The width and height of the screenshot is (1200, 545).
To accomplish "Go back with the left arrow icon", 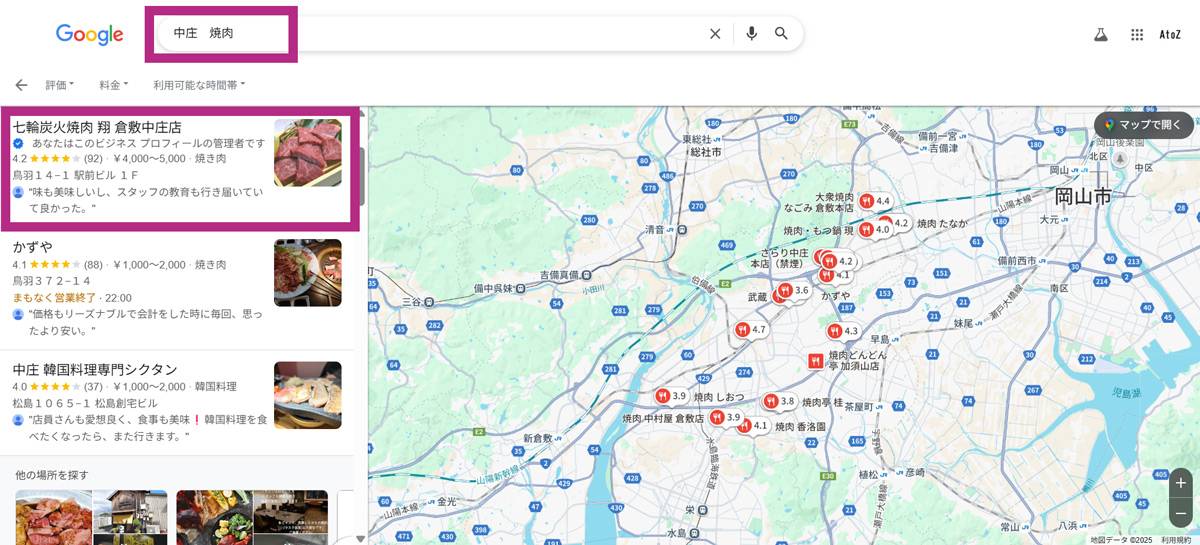I will tap(21, 85).
